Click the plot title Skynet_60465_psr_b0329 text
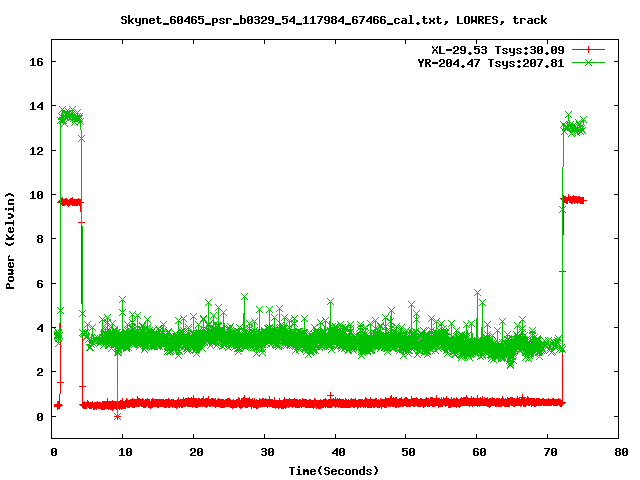Viewport: 640px width, 480px height. click(333, 20)
